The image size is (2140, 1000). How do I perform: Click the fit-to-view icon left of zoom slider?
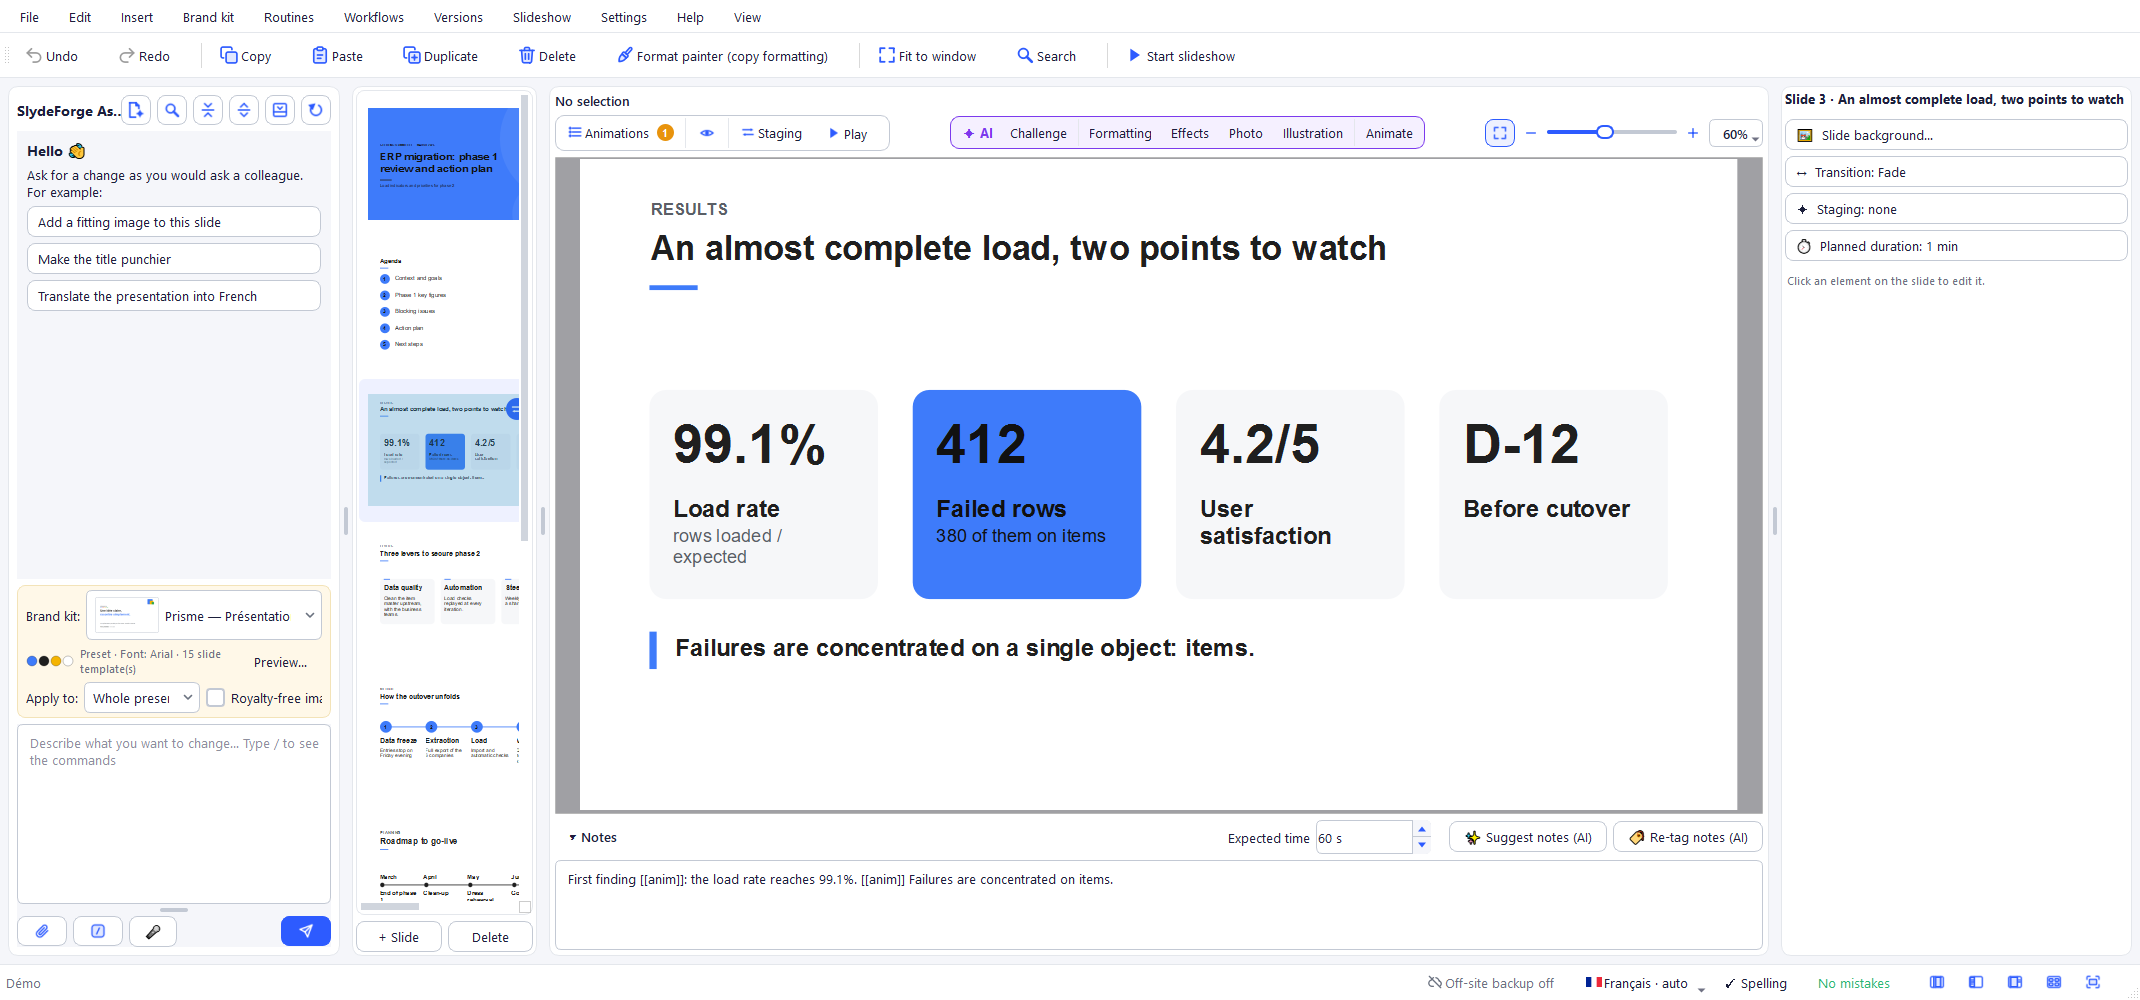1500,133
